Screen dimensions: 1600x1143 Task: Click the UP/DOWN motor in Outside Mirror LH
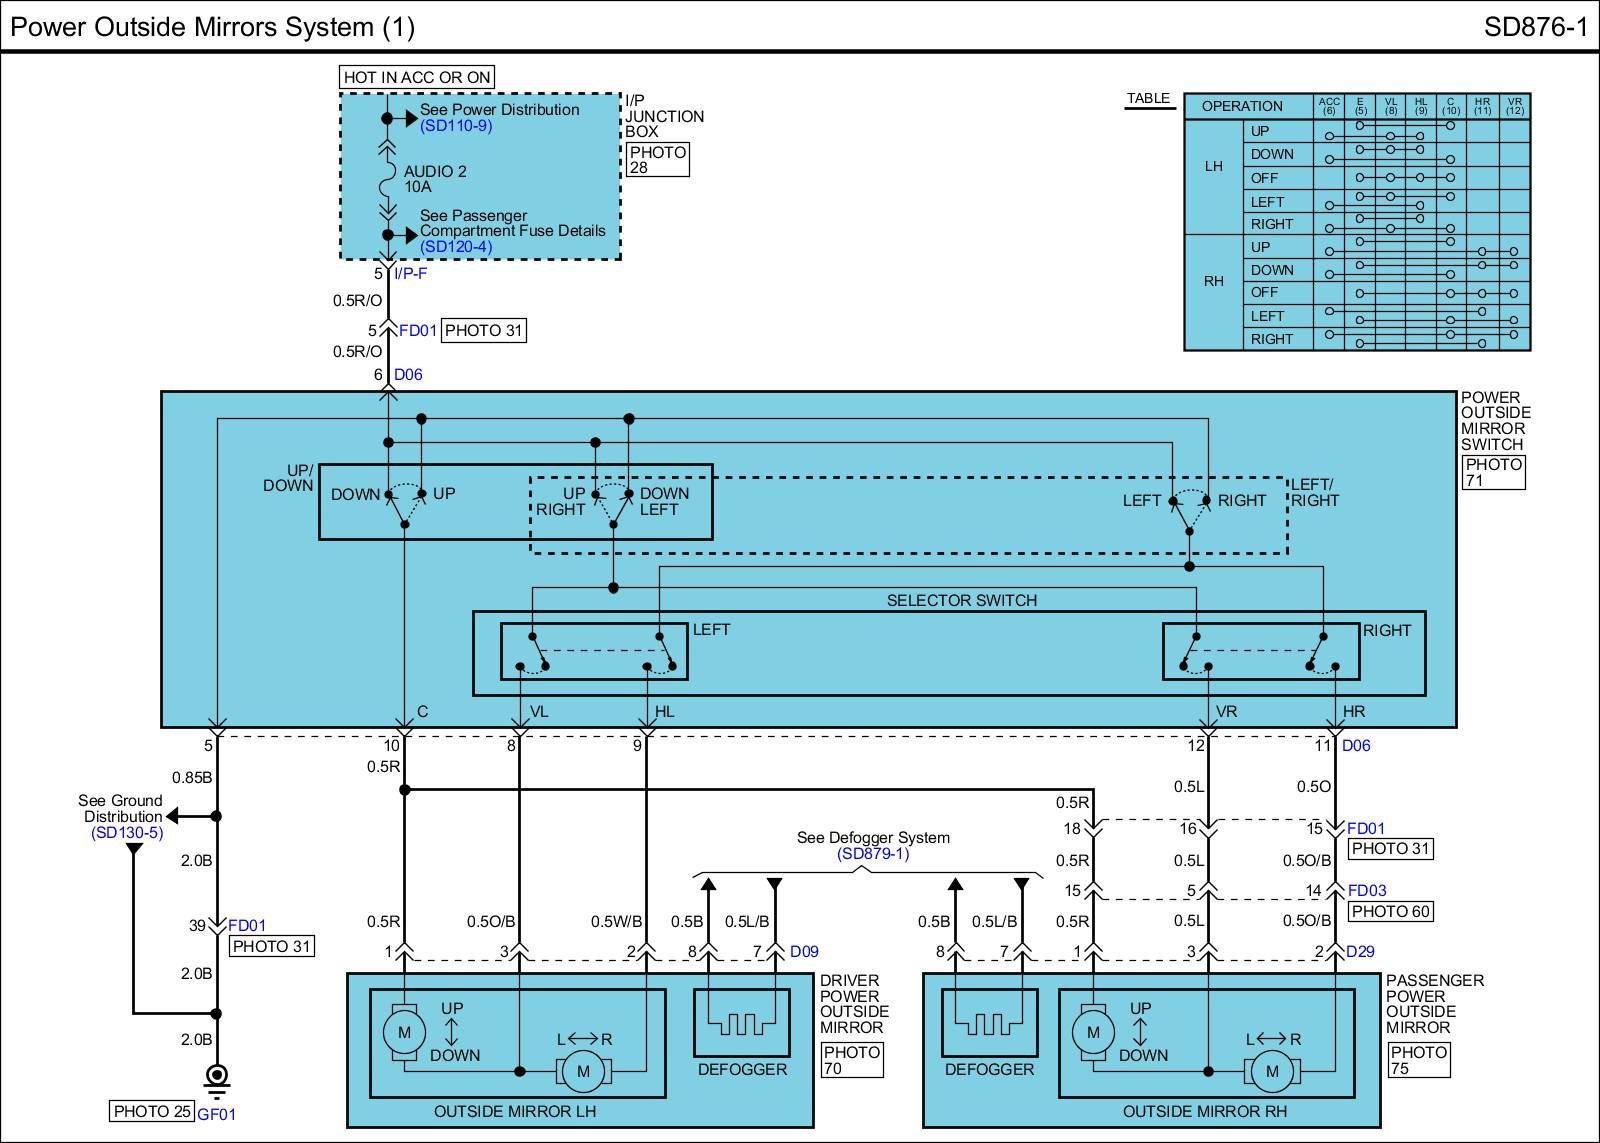[x=404, y=1032]
